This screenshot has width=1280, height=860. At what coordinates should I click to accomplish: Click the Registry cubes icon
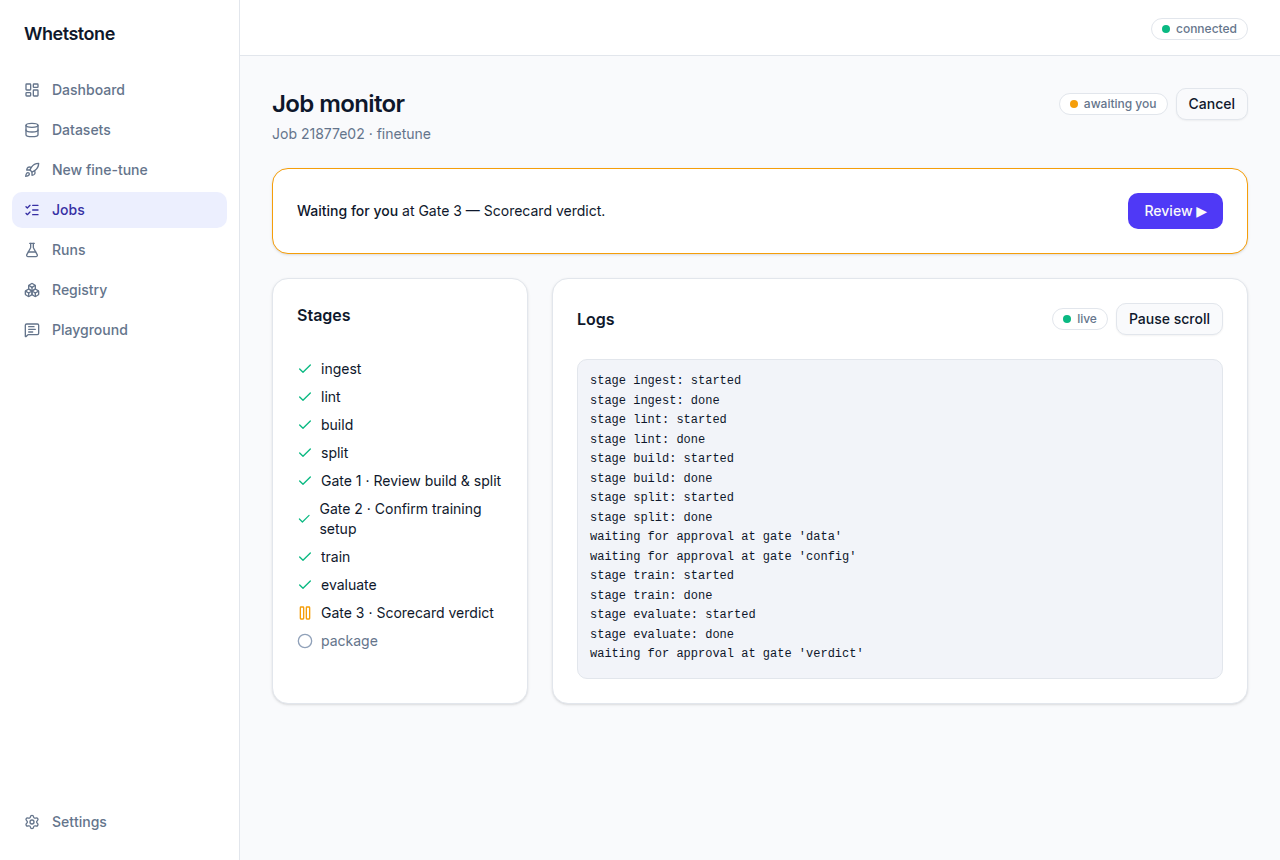32,290
